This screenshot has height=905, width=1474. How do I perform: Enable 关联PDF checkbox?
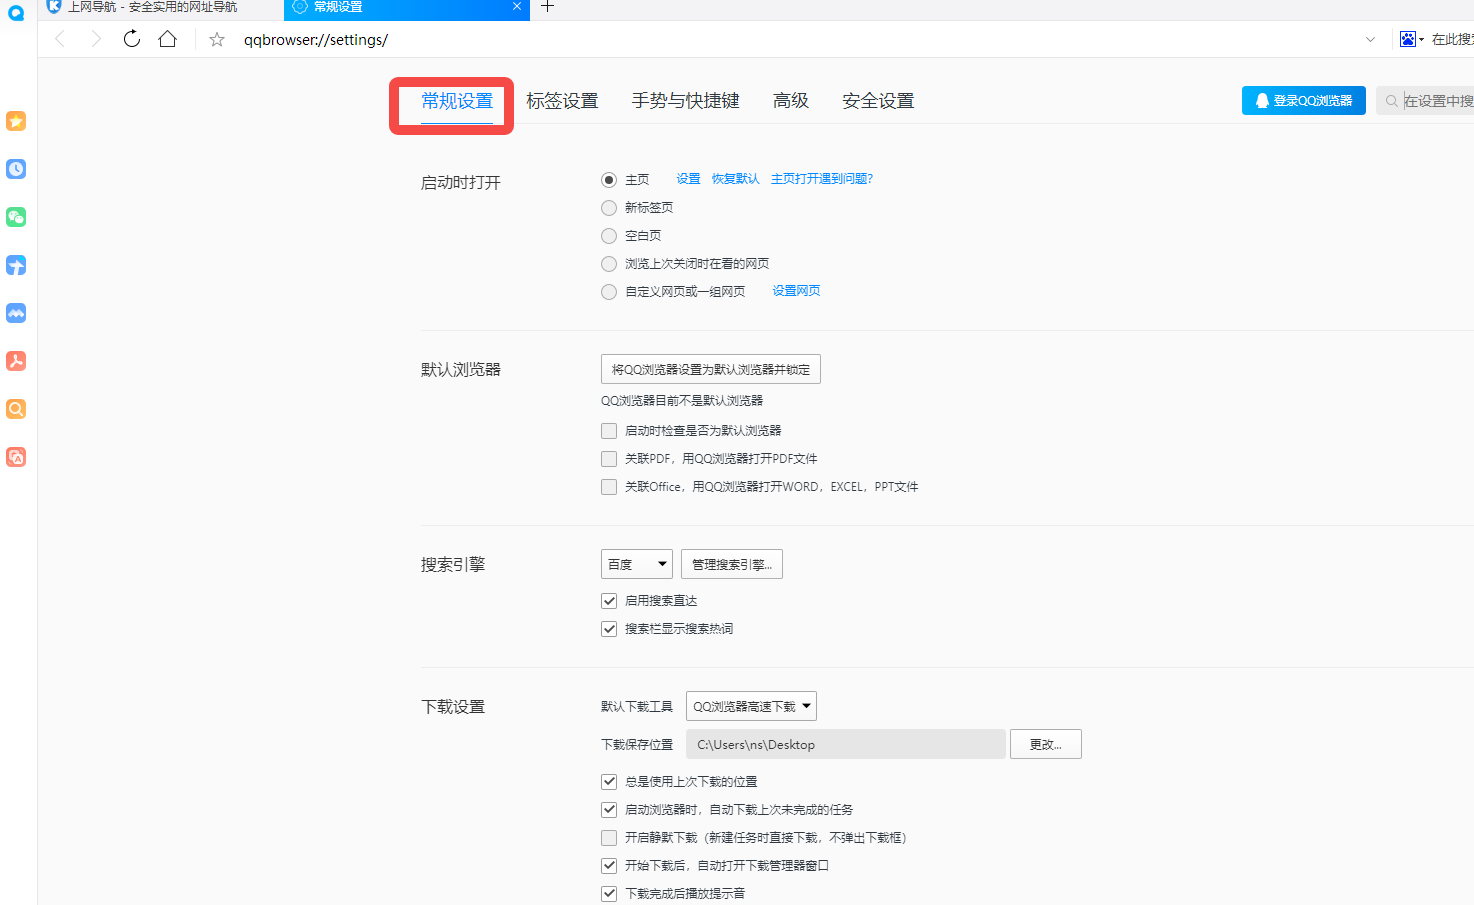(x=609, y=459)
